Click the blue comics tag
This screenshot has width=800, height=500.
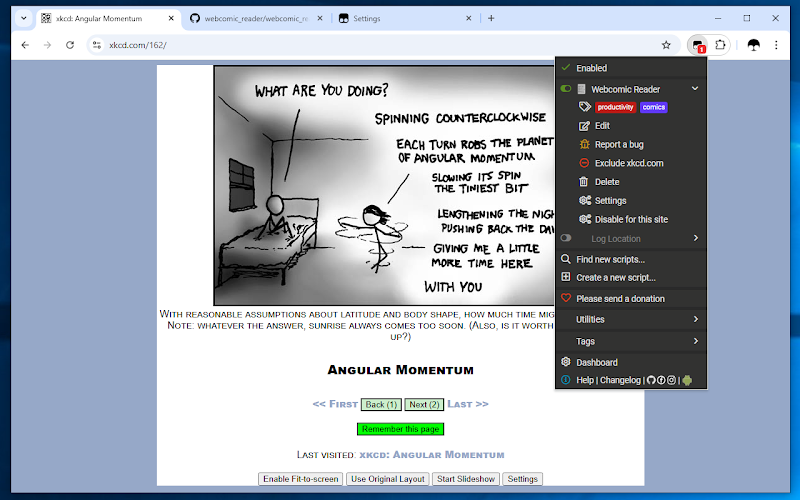[654, 107]
